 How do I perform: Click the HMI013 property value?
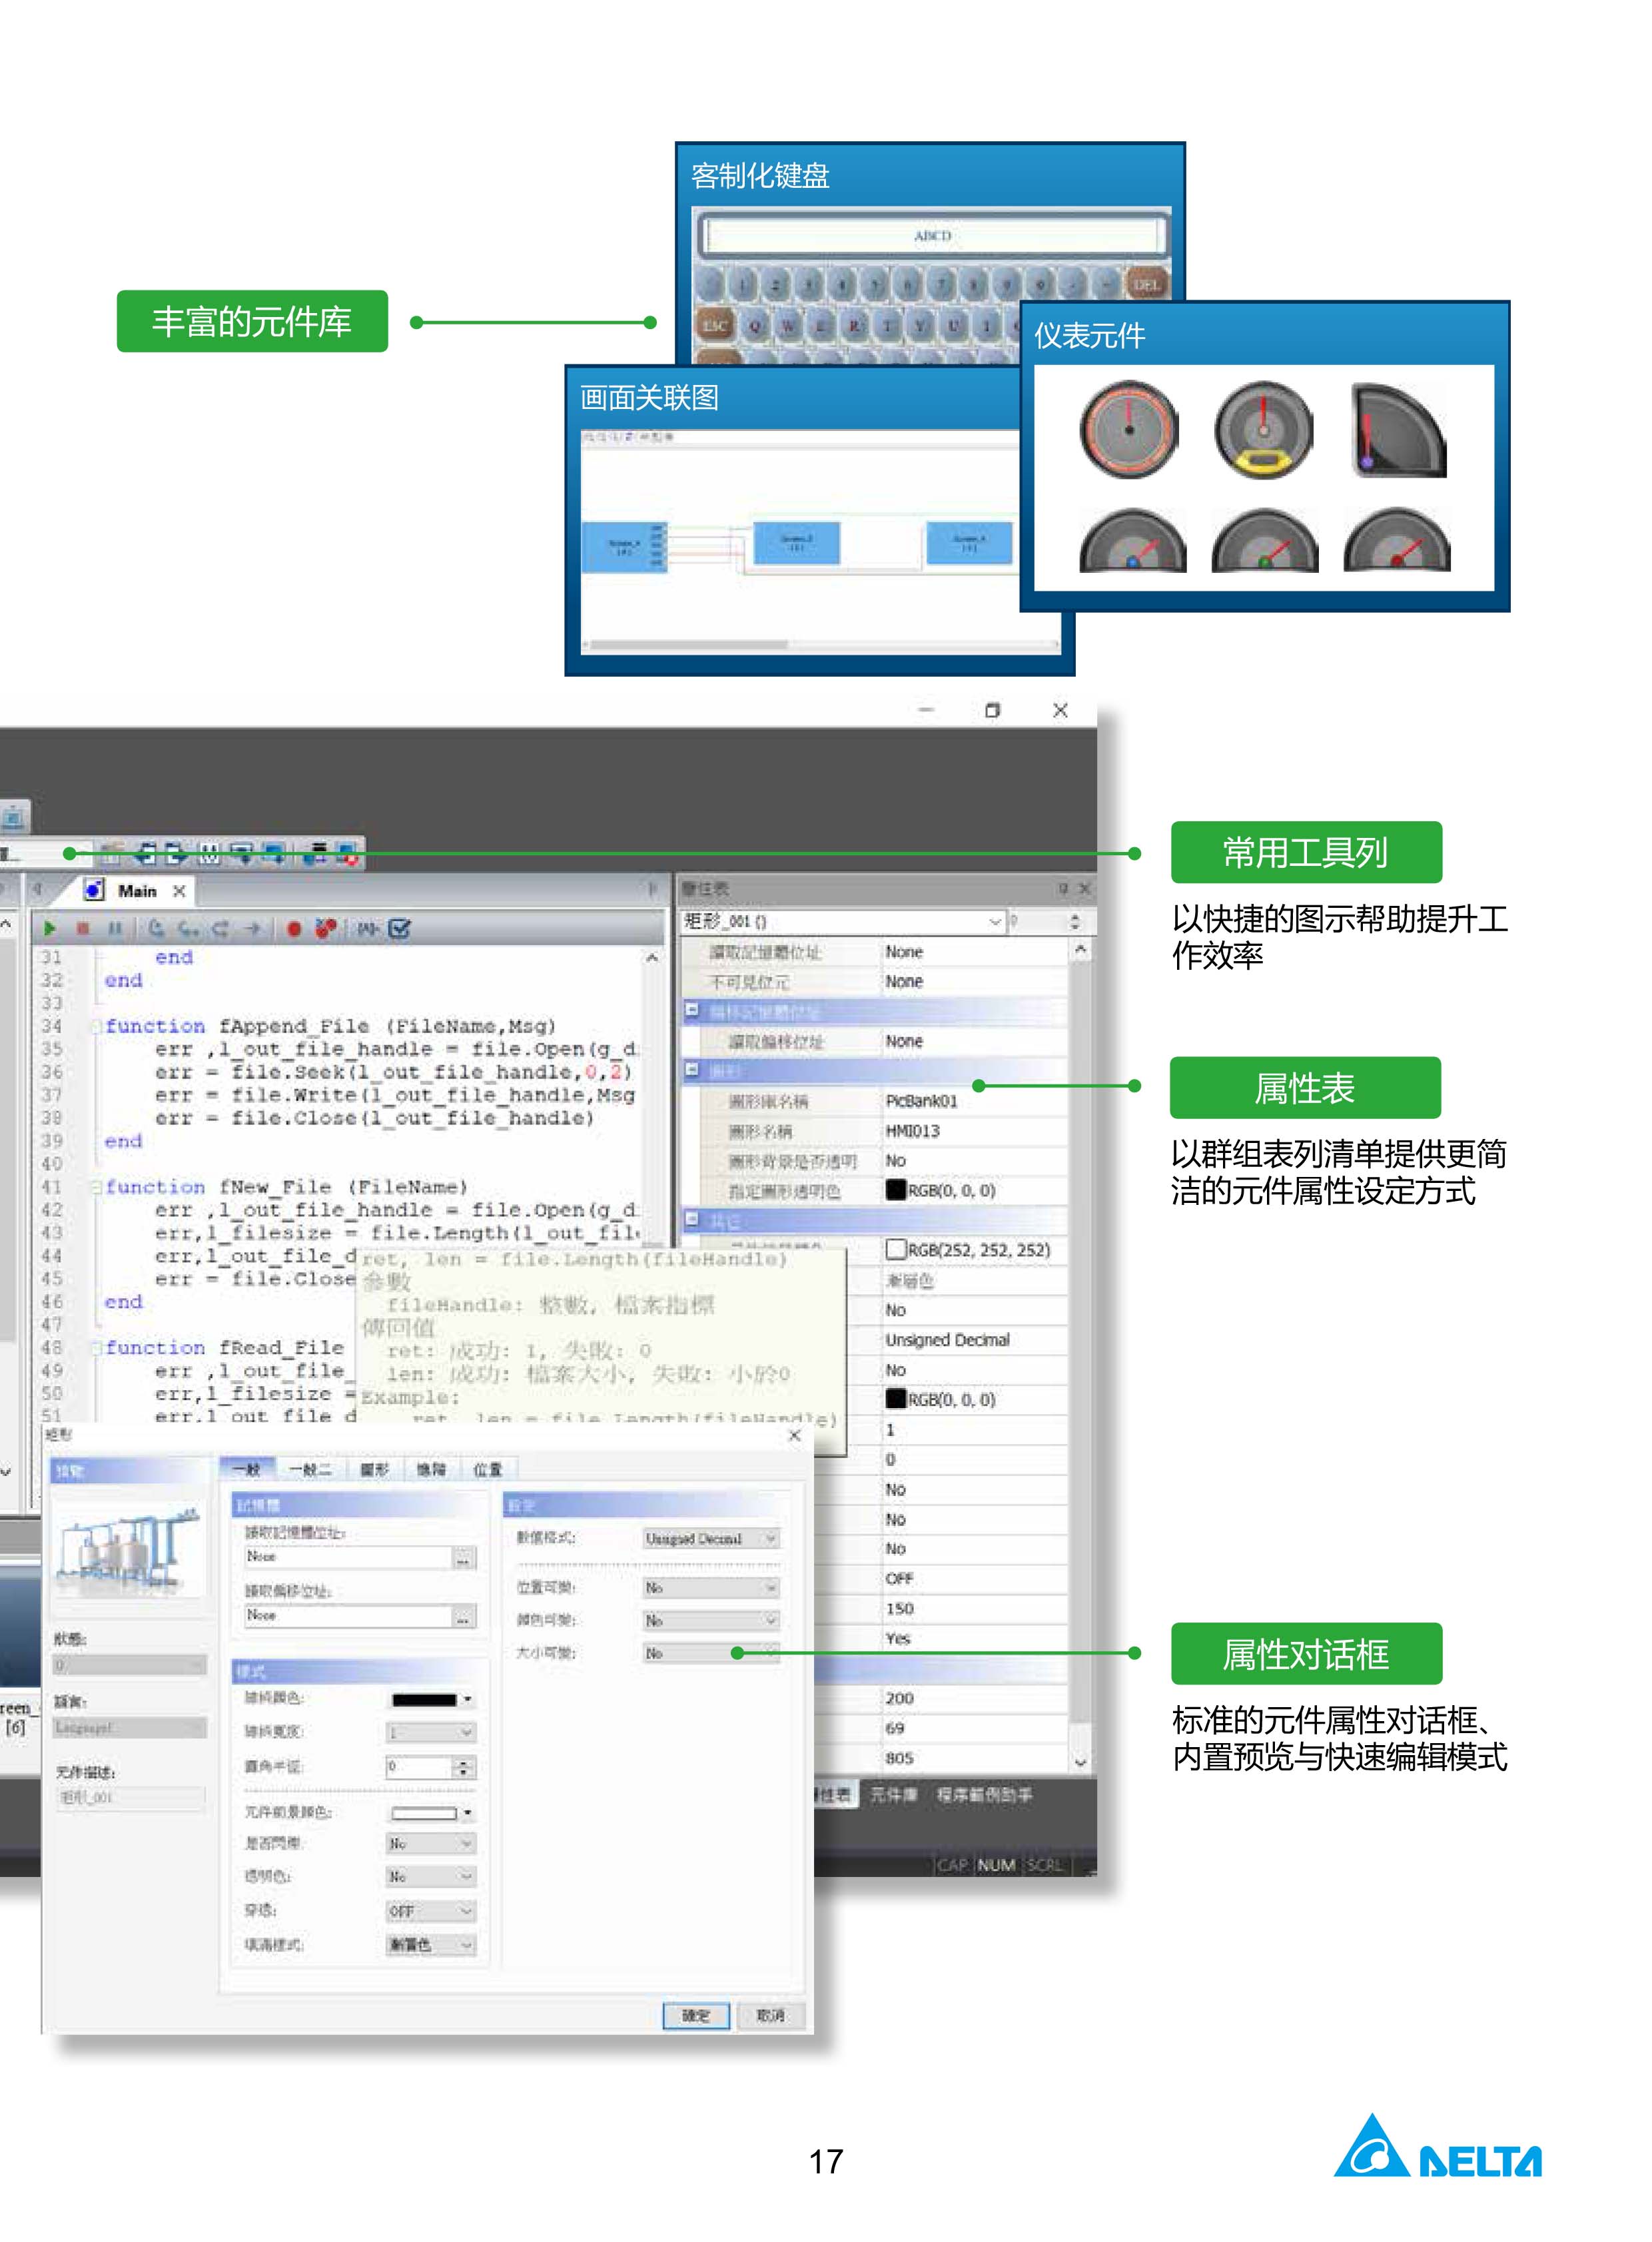click(912, 1131)
